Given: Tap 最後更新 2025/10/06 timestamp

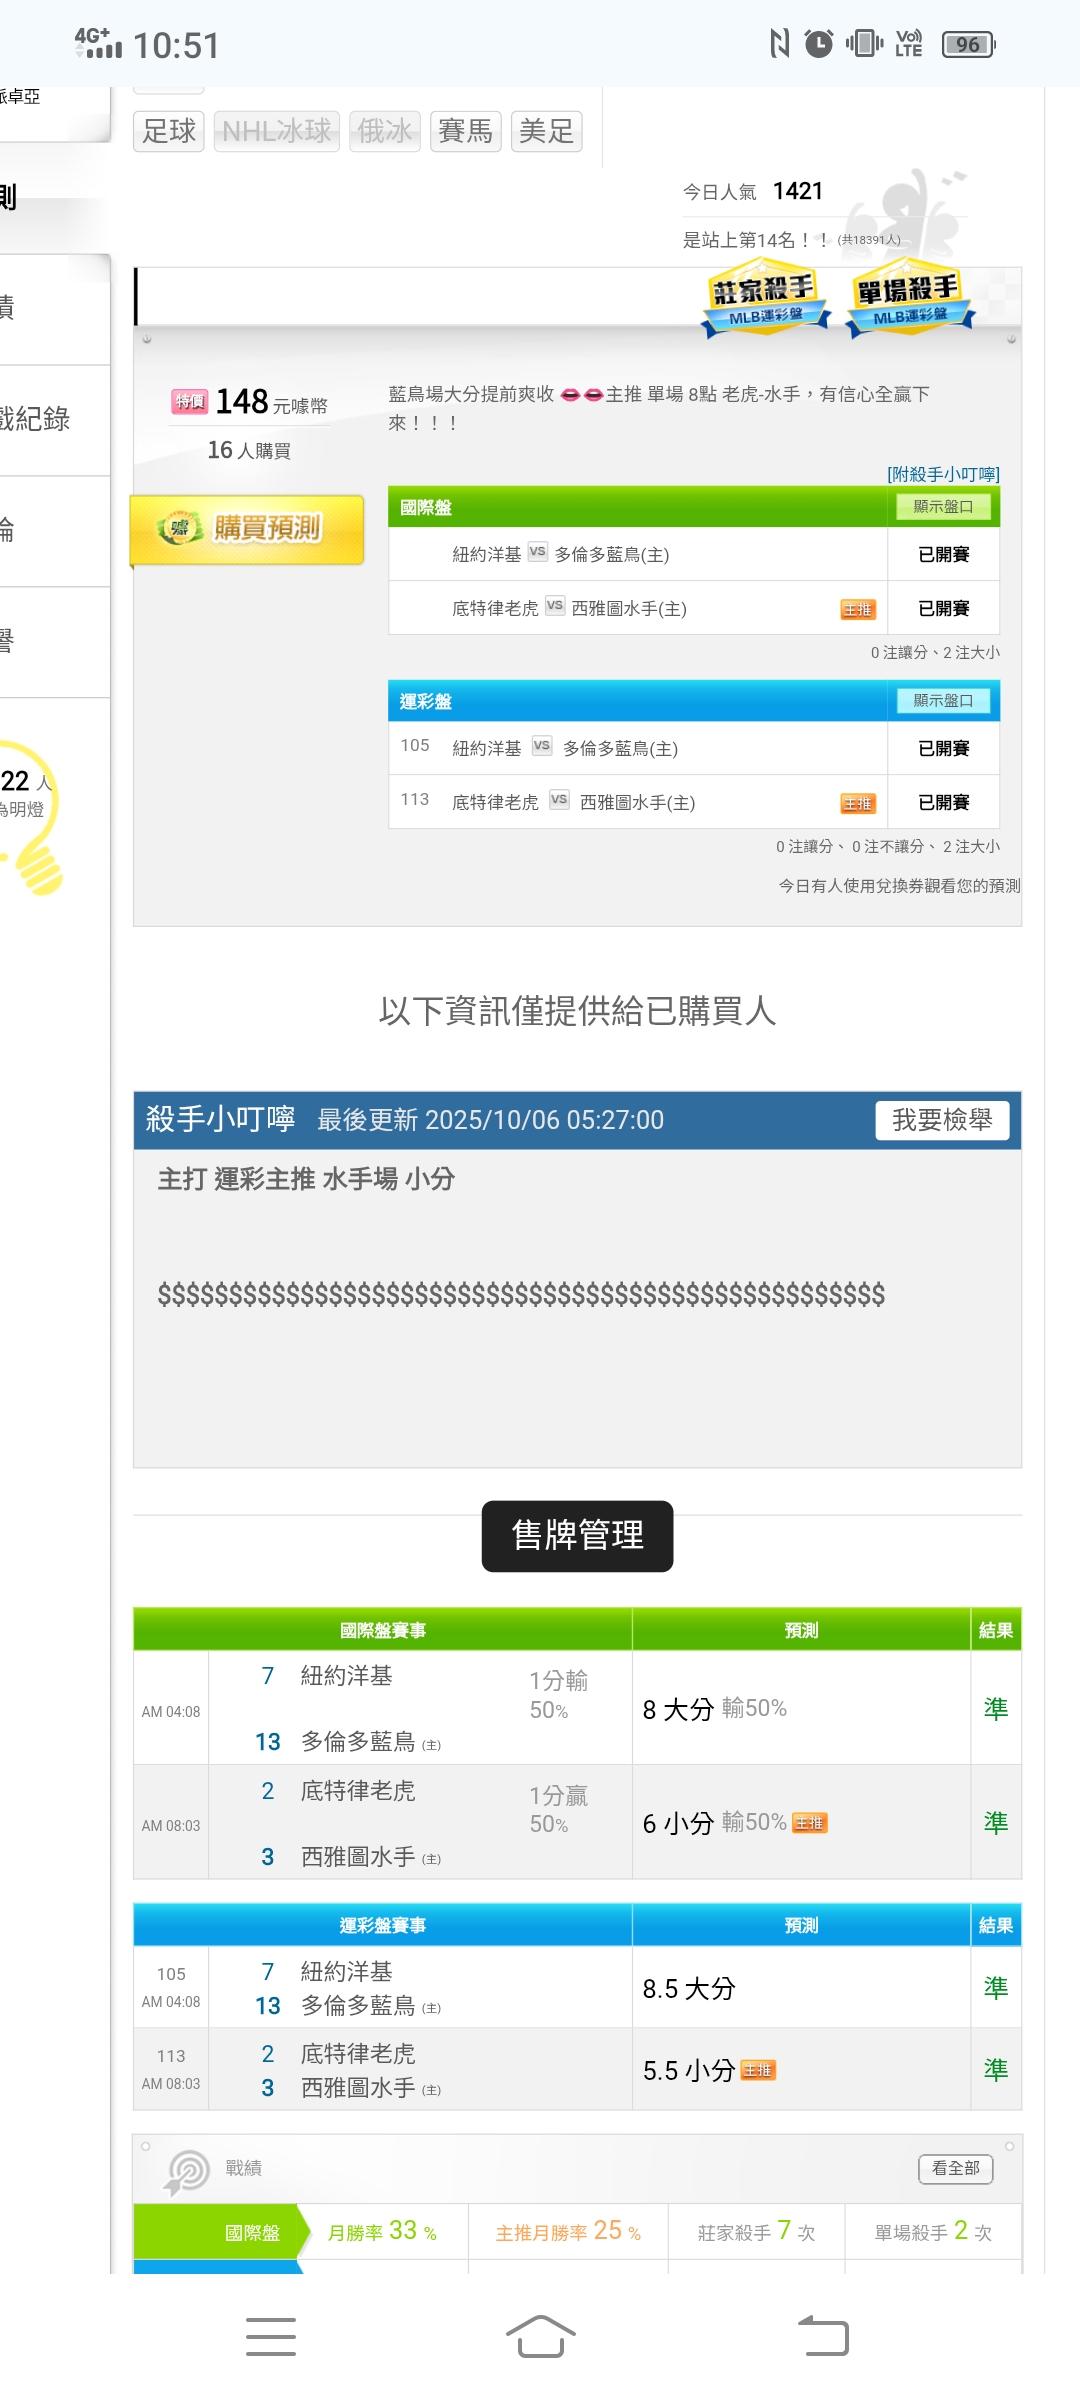Looking at the screenshot, I should click(x=490, y=1120).
